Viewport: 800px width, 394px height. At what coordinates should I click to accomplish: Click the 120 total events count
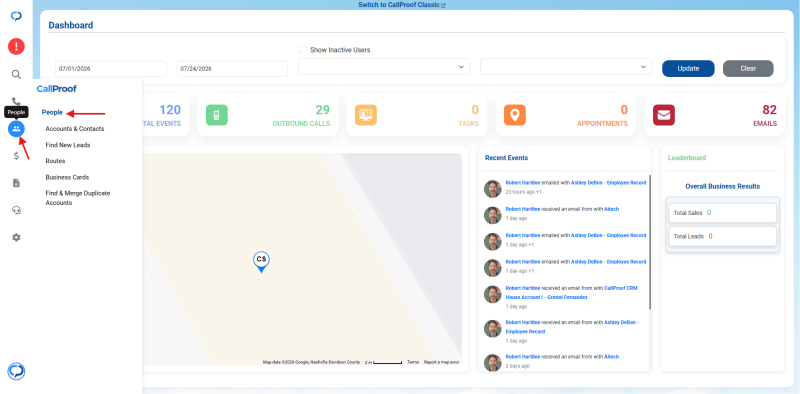(x=170, y=110)
